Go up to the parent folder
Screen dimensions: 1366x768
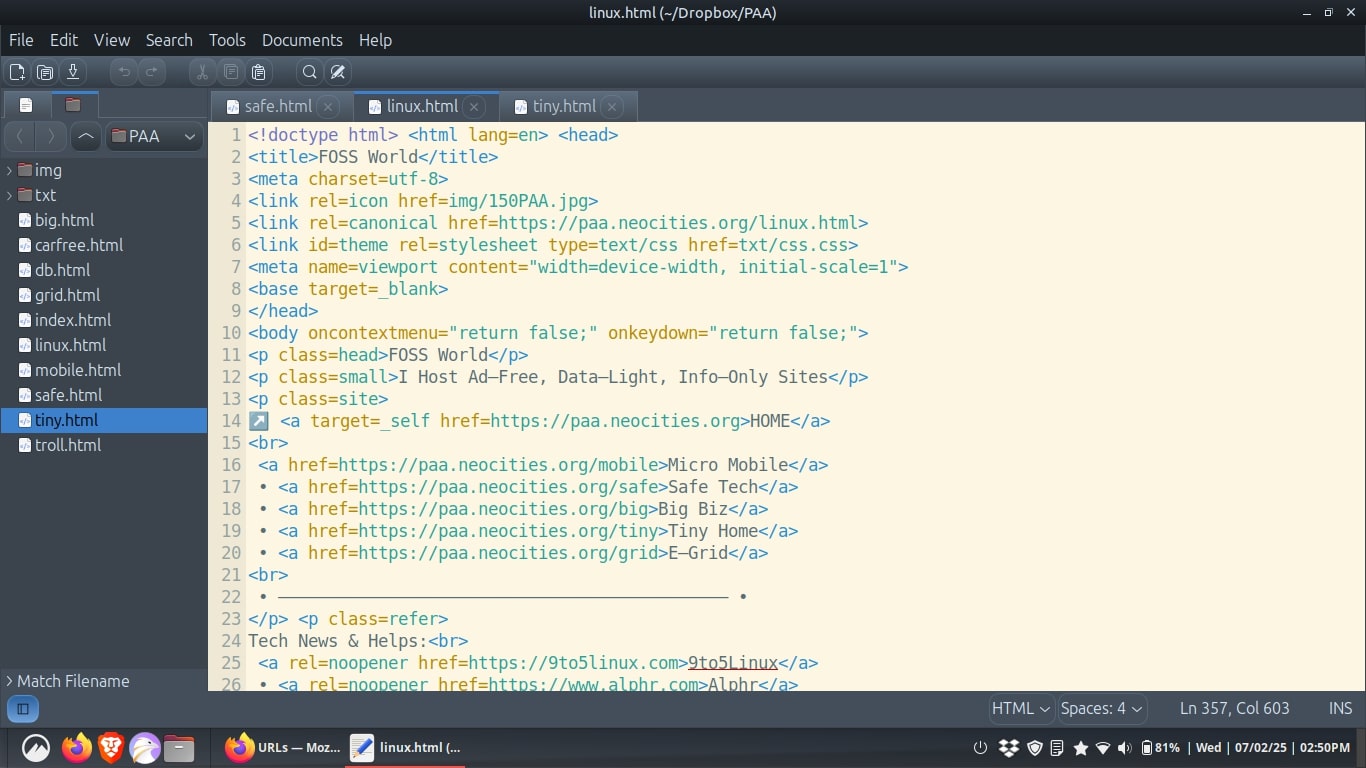point(86,136)
